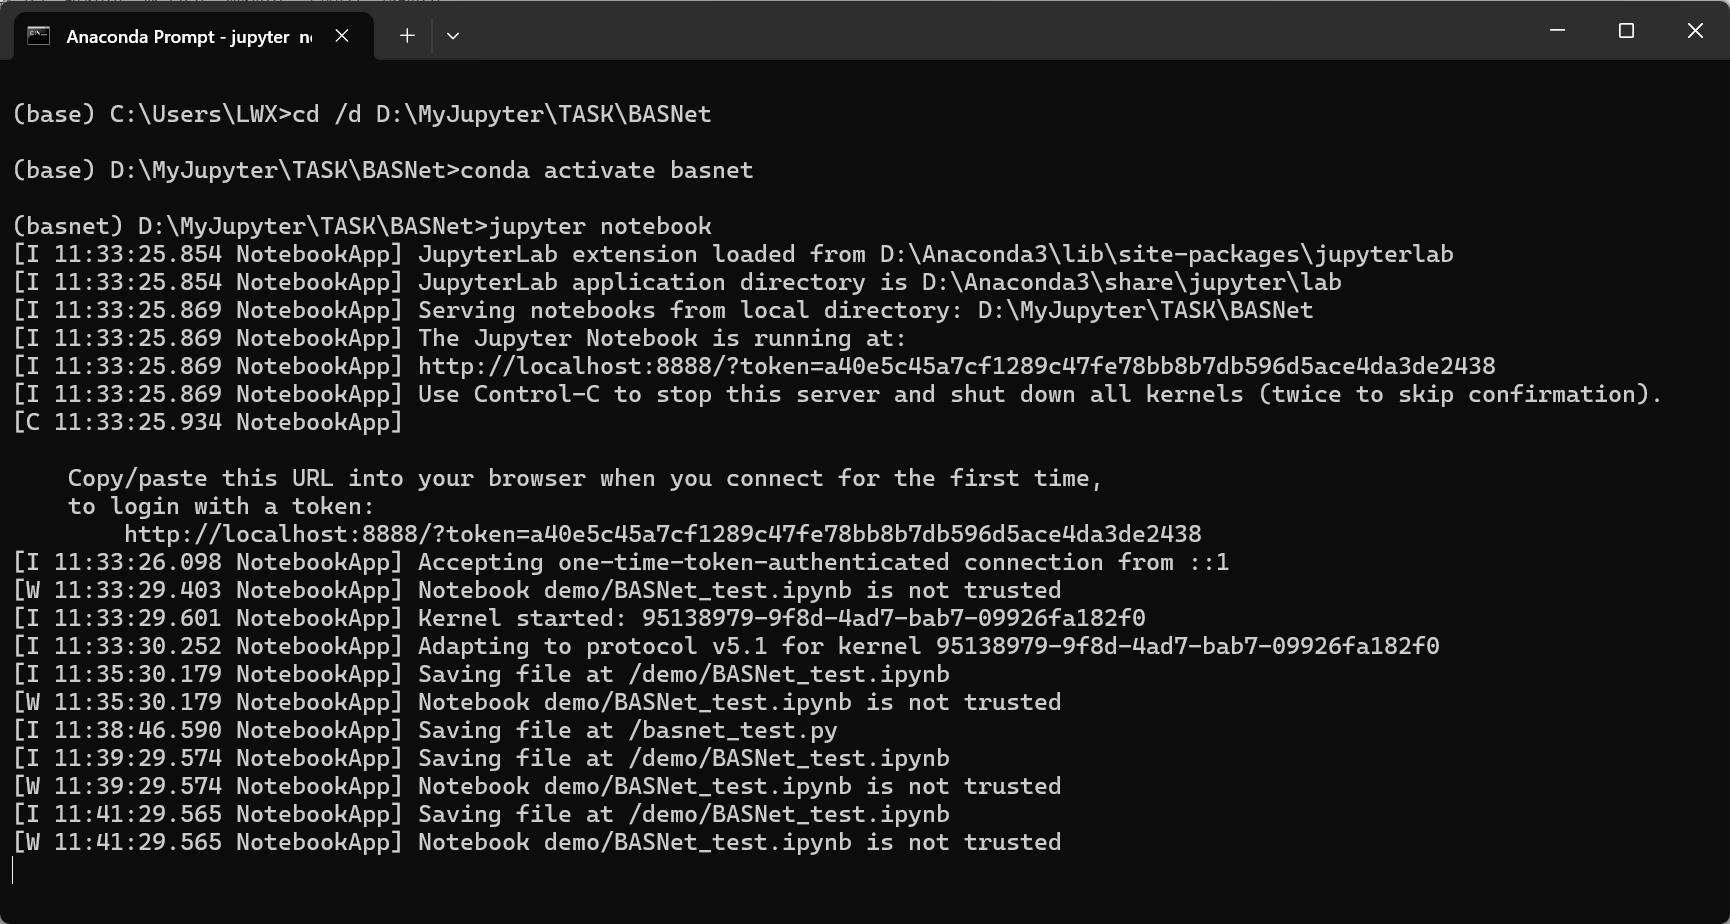Click the "Saving file at /basnet_test.py" entry

coord(627,731)
